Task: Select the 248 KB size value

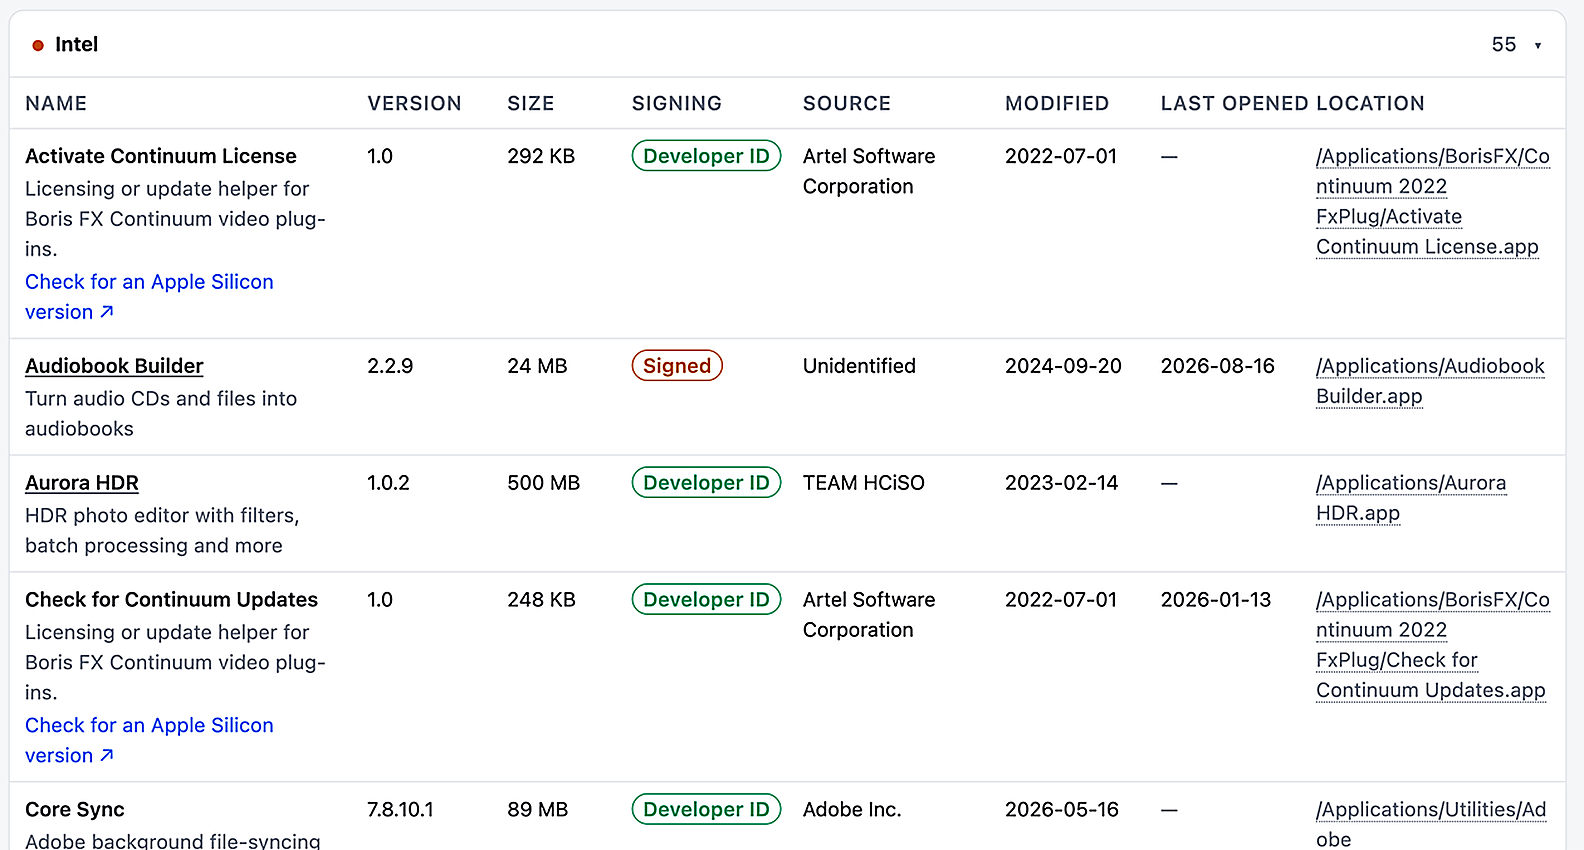Action: pos(541,600)
